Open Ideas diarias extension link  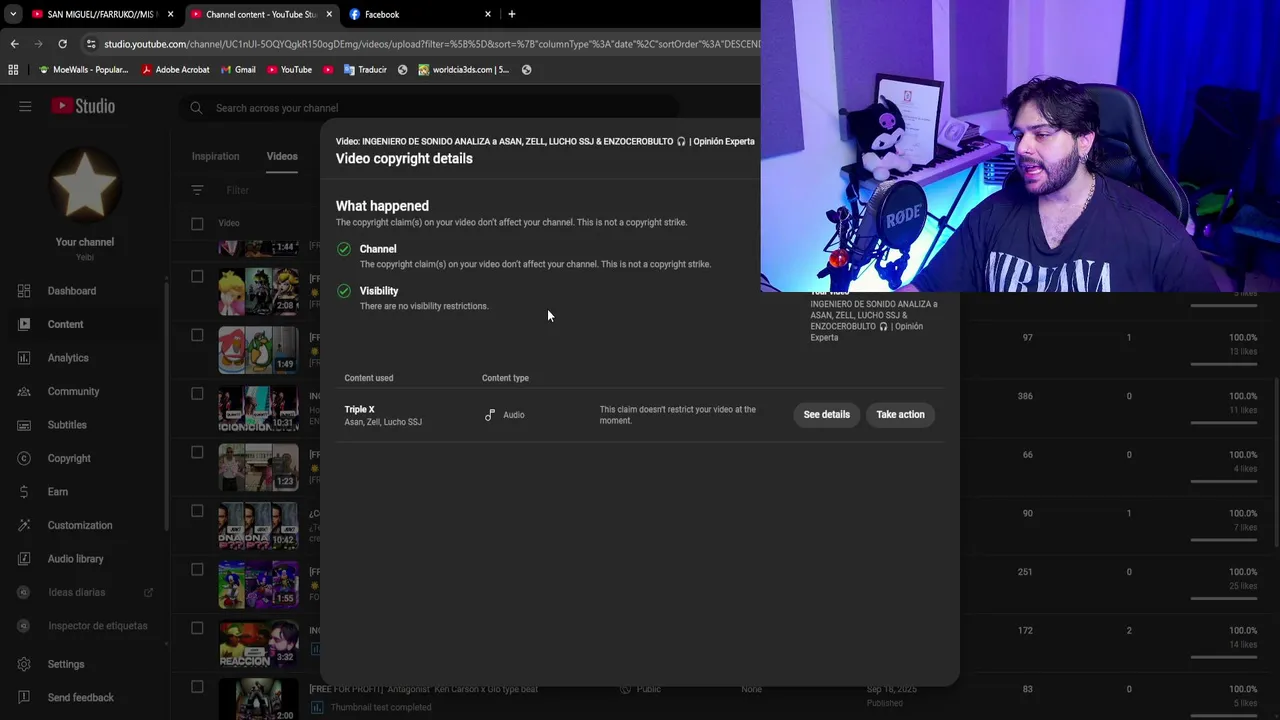76,592
